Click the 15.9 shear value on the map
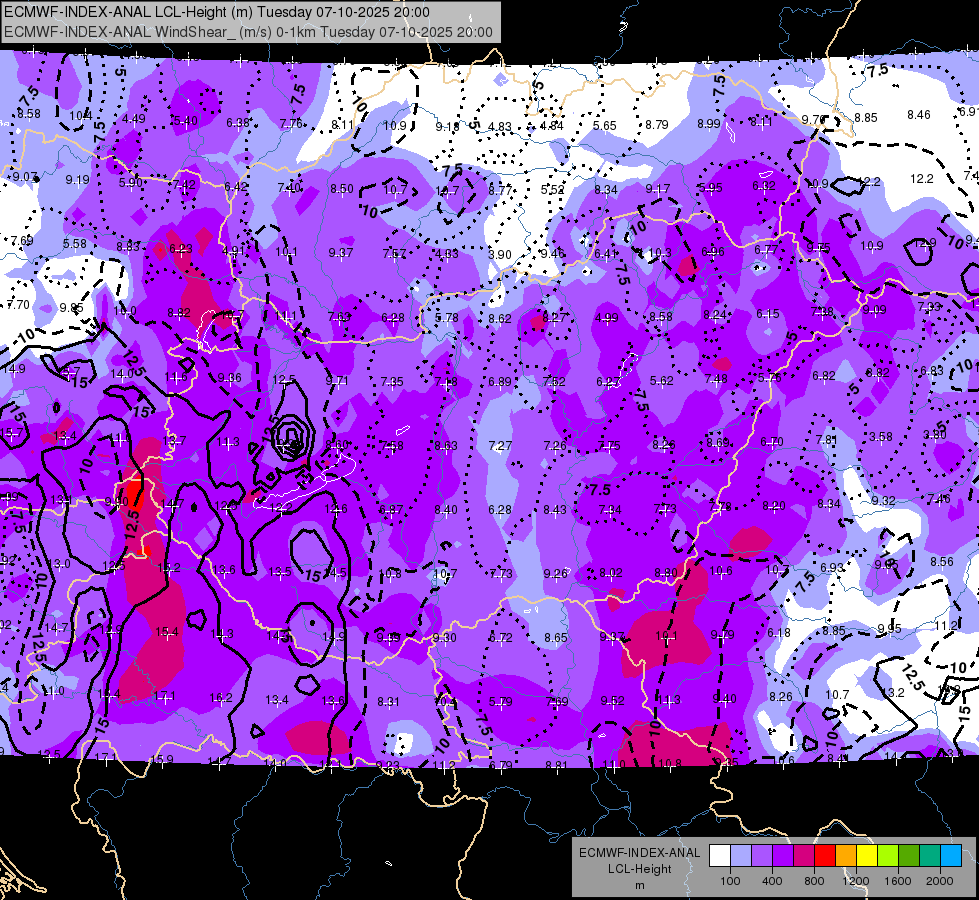This screenshot has height=900, width=979. (x=162, y=759)
